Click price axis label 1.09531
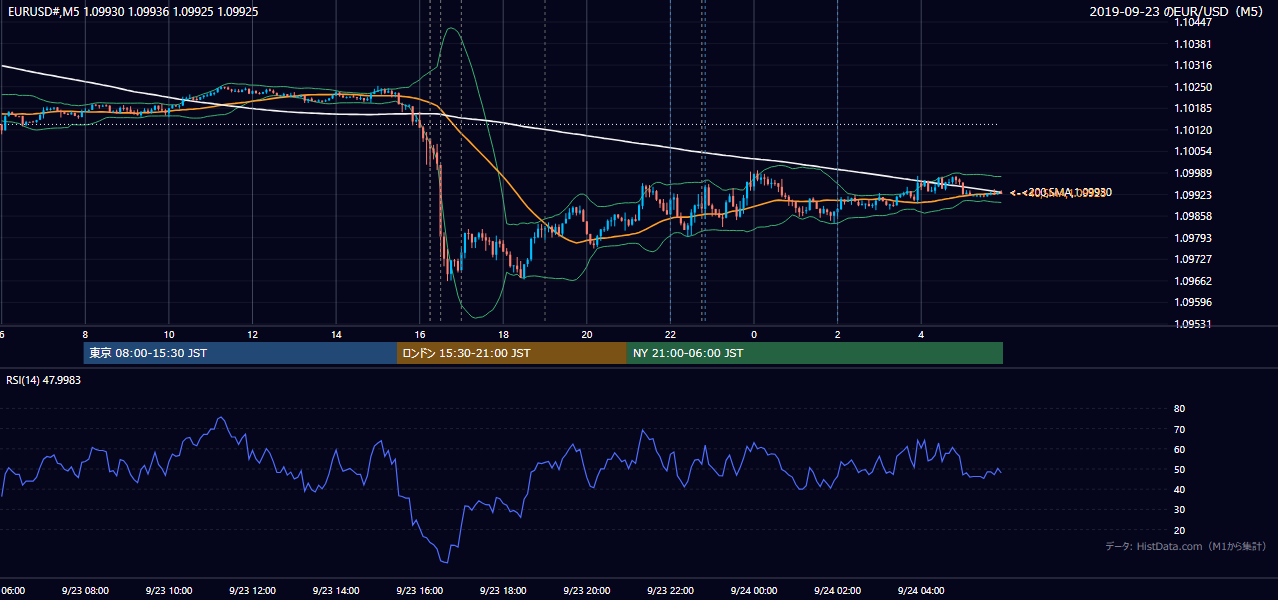Image resolution: width=1278 pixels, height=600 pixels. (x=1194, y=324)
